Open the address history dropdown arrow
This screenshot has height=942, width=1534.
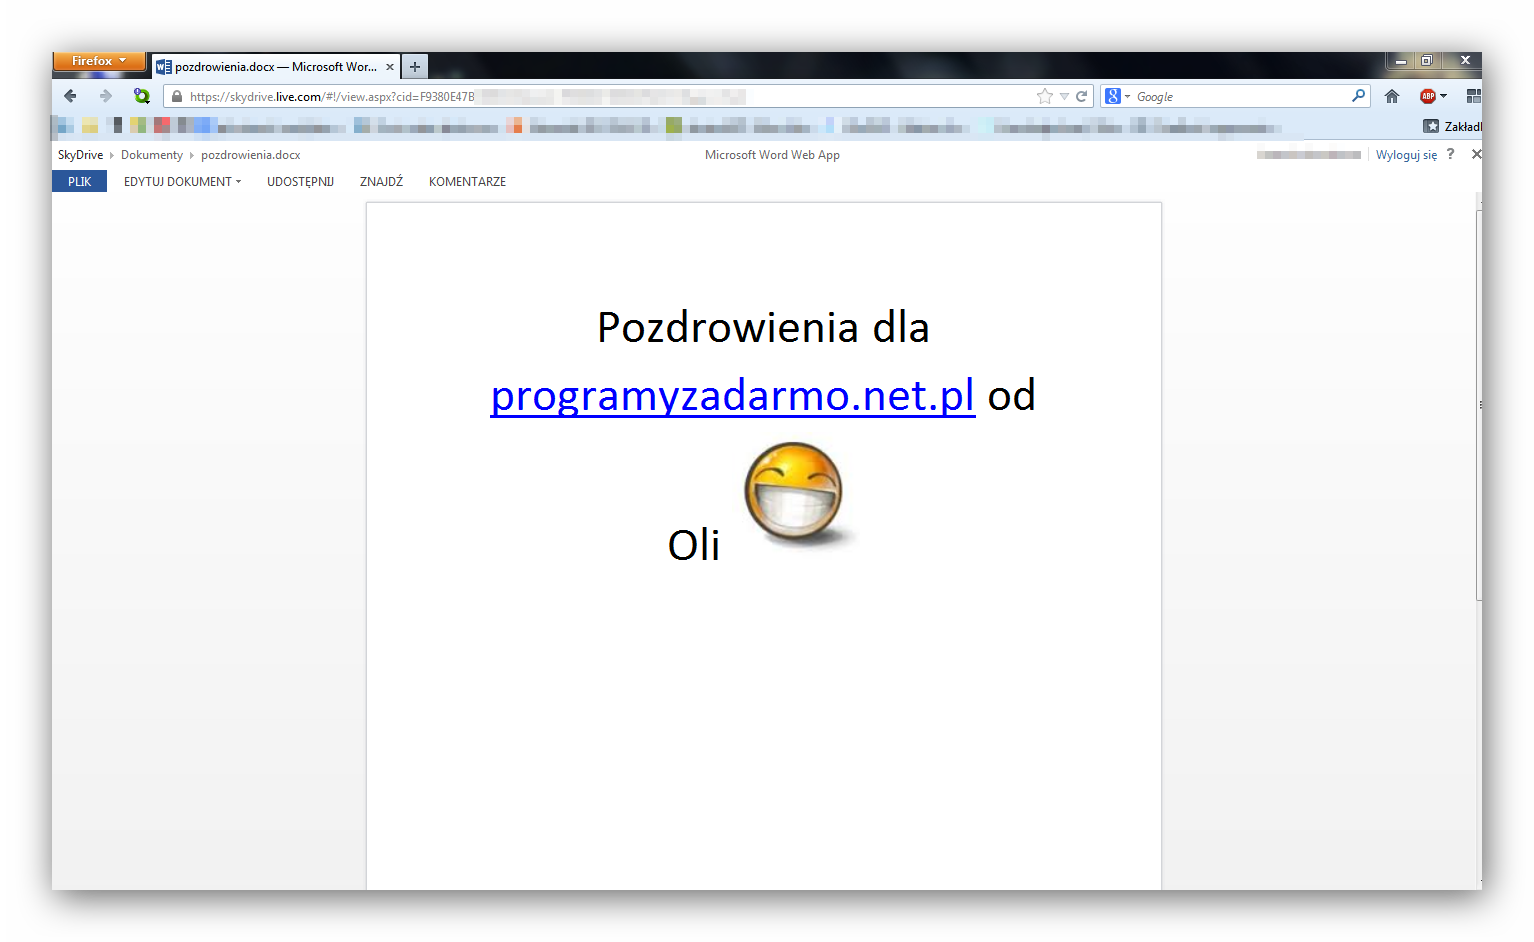click(x=1064, y=97)
